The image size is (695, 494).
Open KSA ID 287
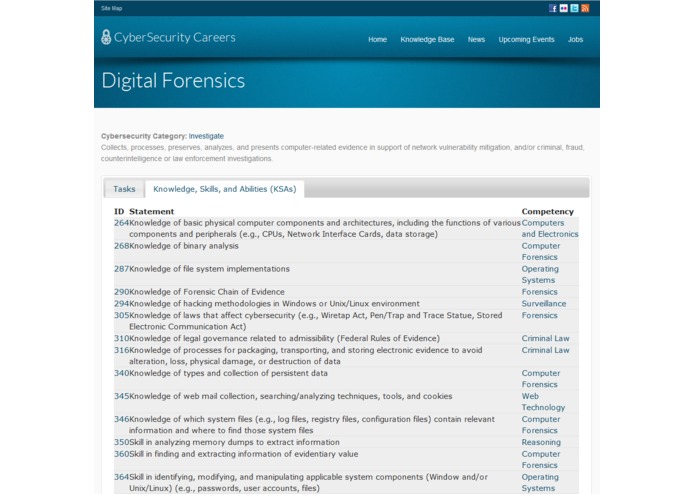point(121,269)
